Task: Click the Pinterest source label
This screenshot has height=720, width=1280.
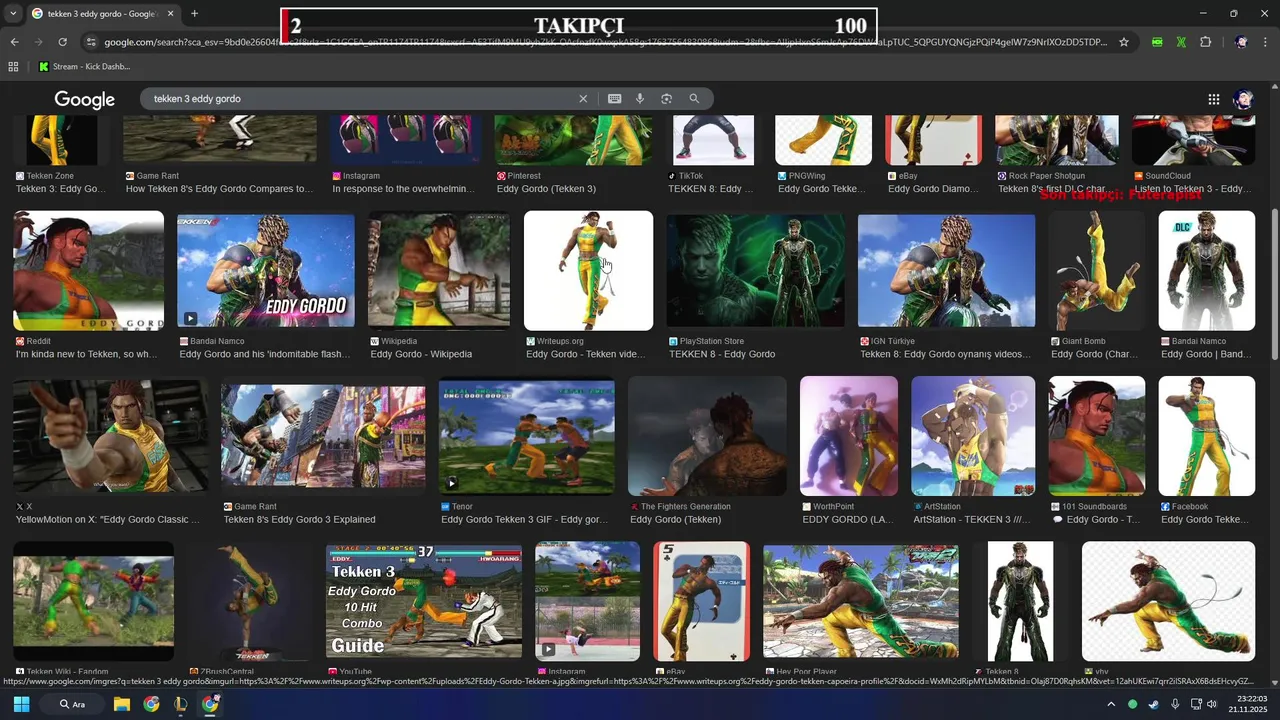Action: tap(524, 176)
